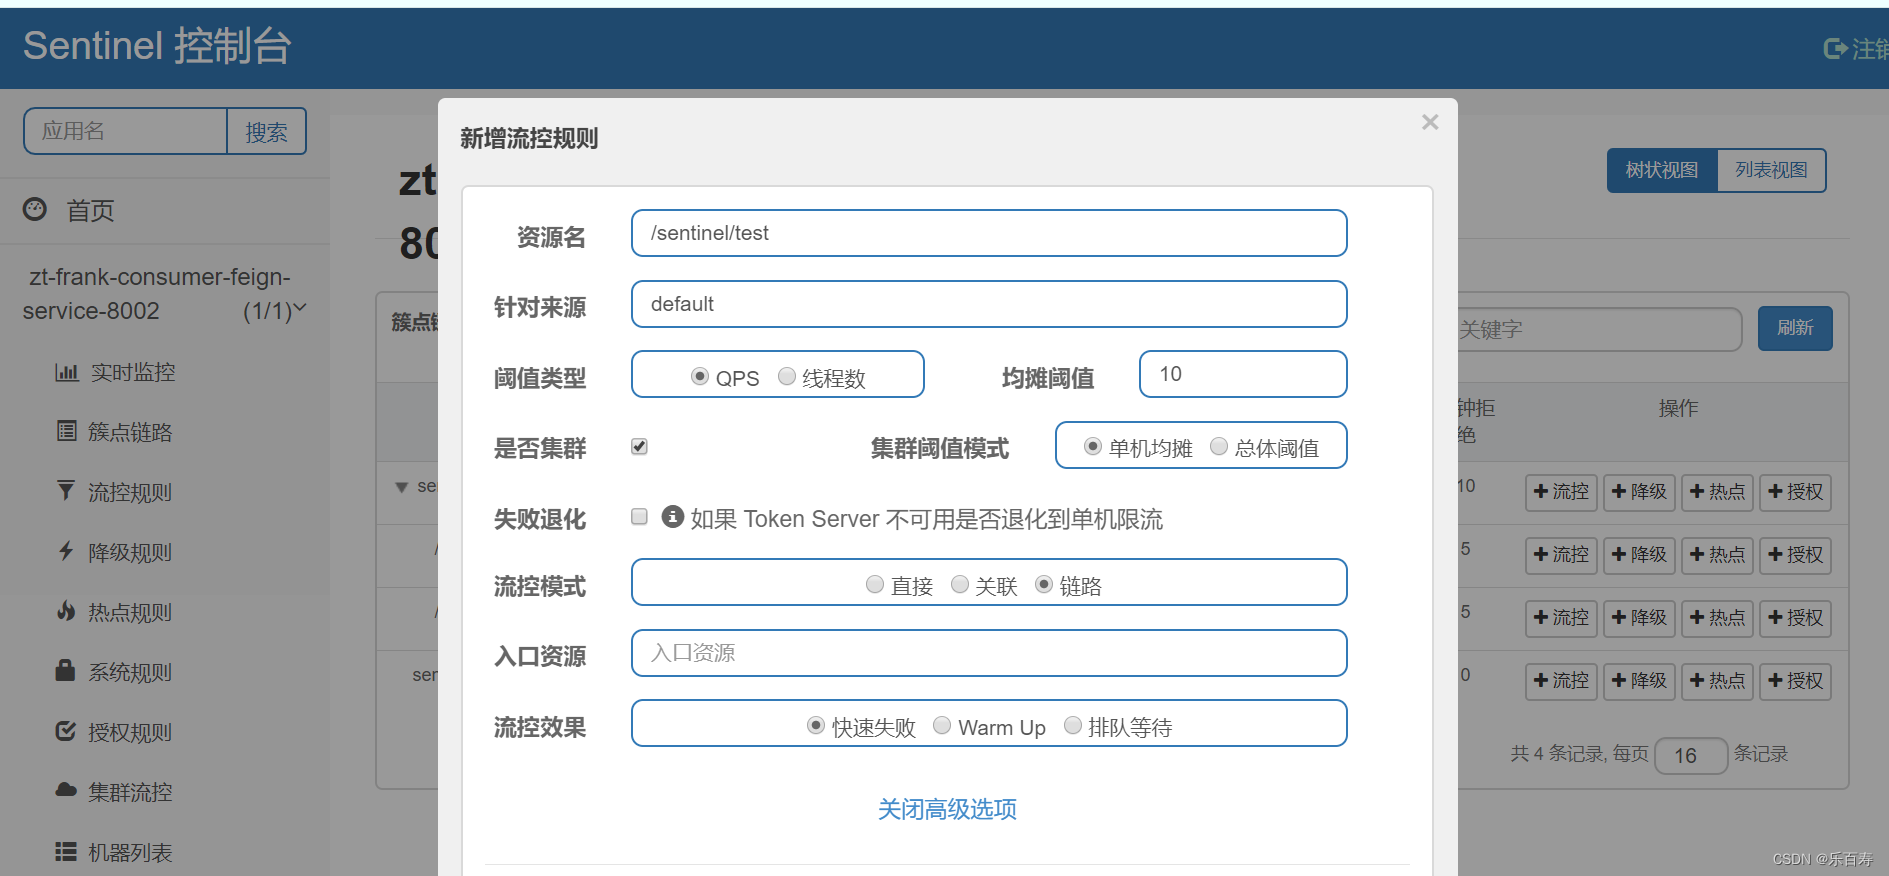The image size is (1889, 876).
Task: Click the records-per-page field showing 16
Action: coord(1691,756)
